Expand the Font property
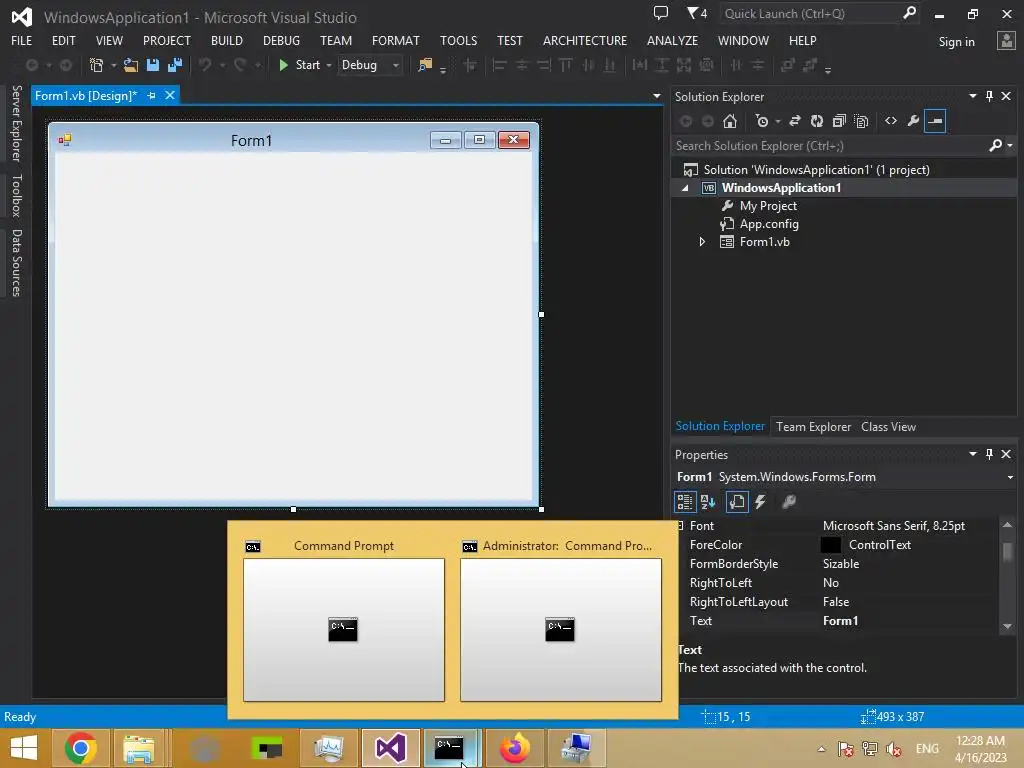Viewport: 1024px width, 768px height. pyautogui.click(x=680, y=526)
